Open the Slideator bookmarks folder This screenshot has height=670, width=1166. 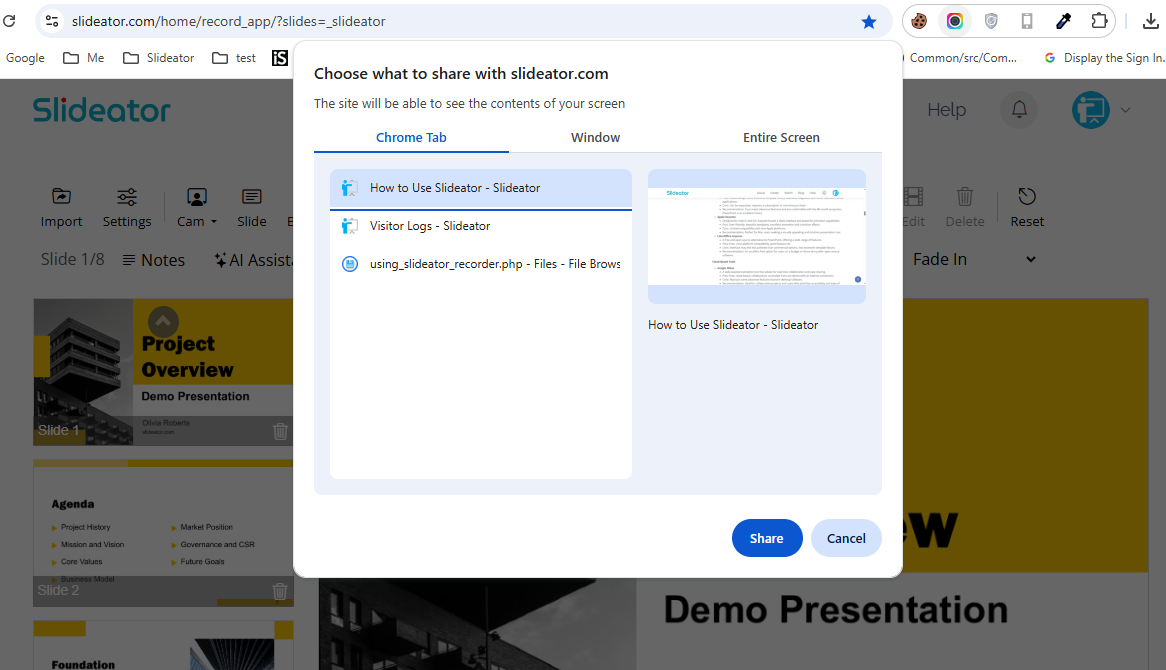point(158,58)
